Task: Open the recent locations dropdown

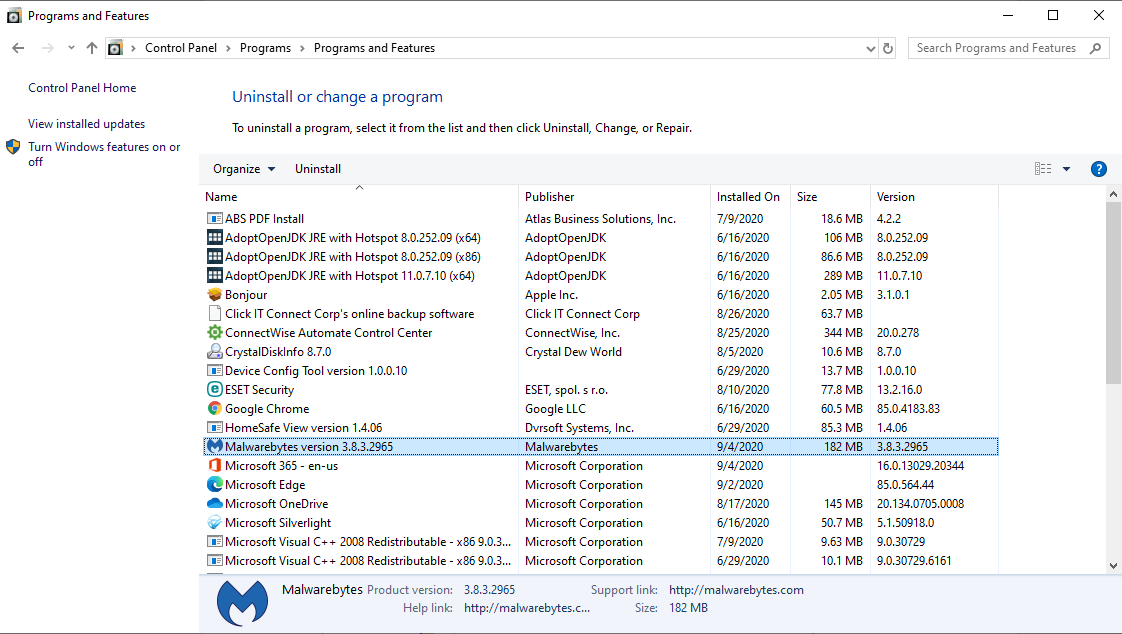Action: [71, 48]
